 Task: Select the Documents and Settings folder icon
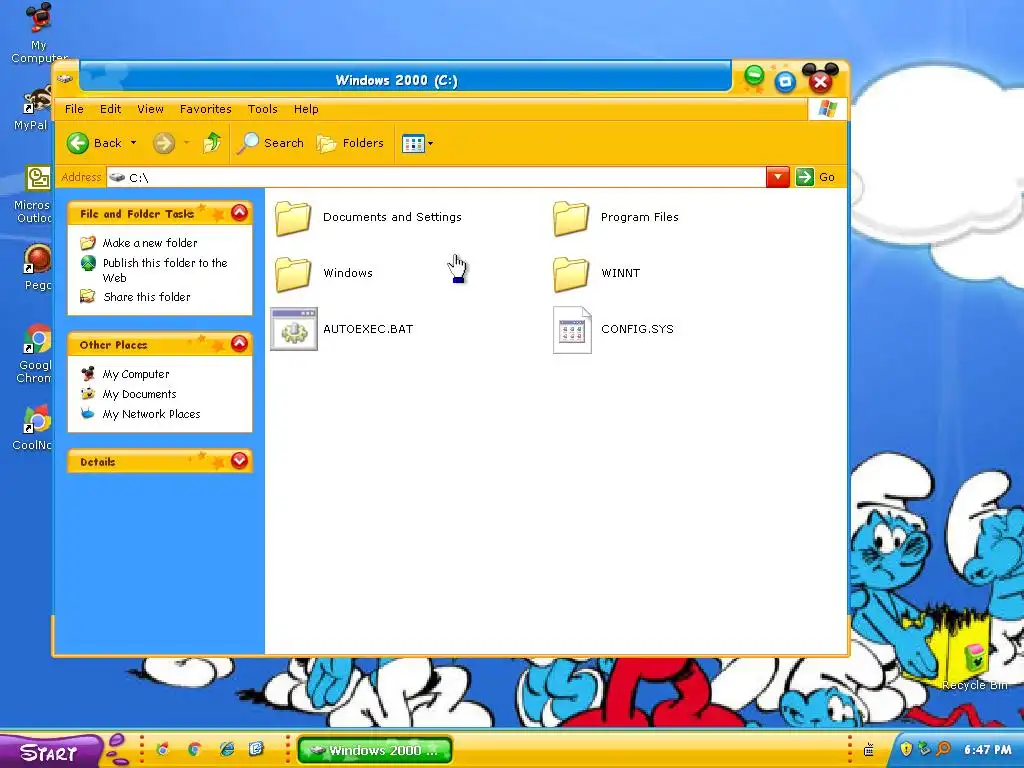click(293, 217)
